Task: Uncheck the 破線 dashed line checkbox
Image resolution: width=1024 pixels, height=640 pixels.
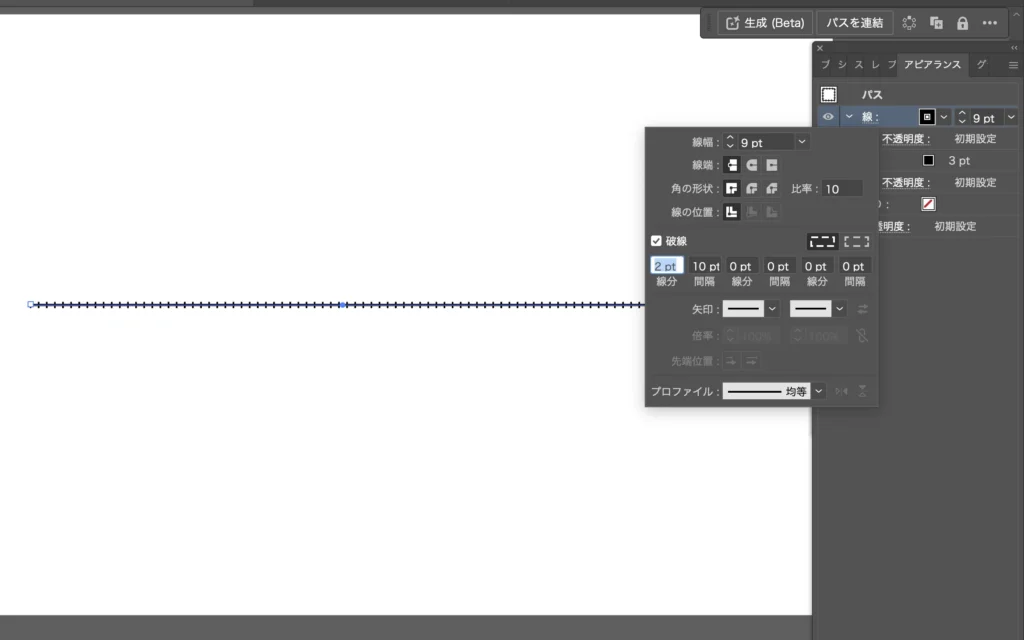Action: [656, 241]
